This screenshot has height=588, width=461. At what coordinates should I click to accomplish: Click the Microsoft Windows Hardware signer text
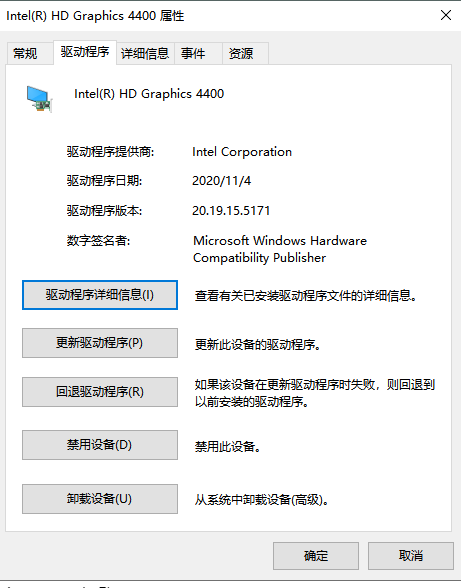pos(280,241)
